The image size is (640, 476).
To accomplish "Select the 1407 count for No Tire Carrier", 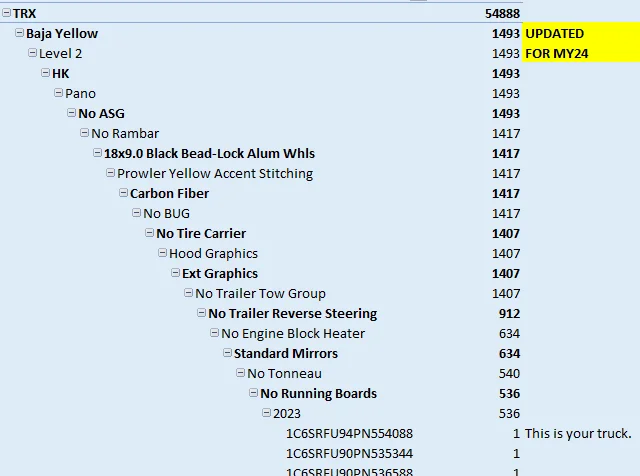I will pos(506,234).
